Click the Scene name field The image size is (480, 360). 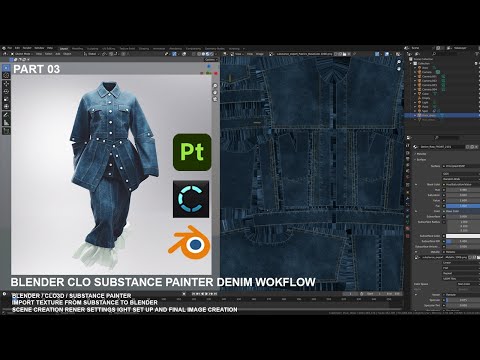pyautogui.click(x=421, y=48)
